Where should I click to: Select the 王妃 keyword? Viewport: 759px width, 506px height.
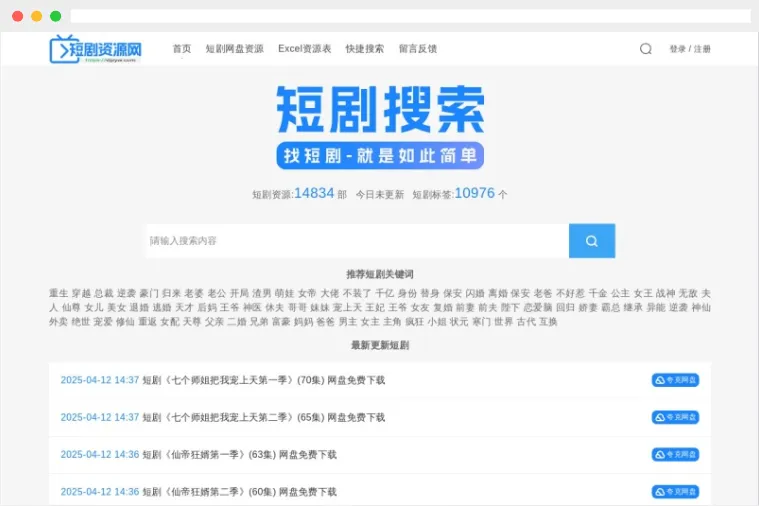(375, 307)
